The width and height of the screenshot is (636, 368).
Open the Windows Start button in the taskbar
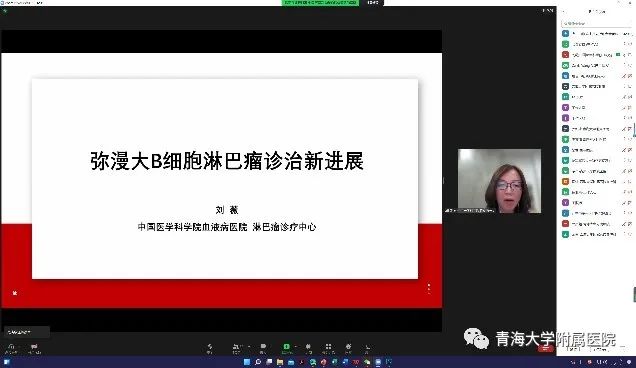[x=247, y=362]
